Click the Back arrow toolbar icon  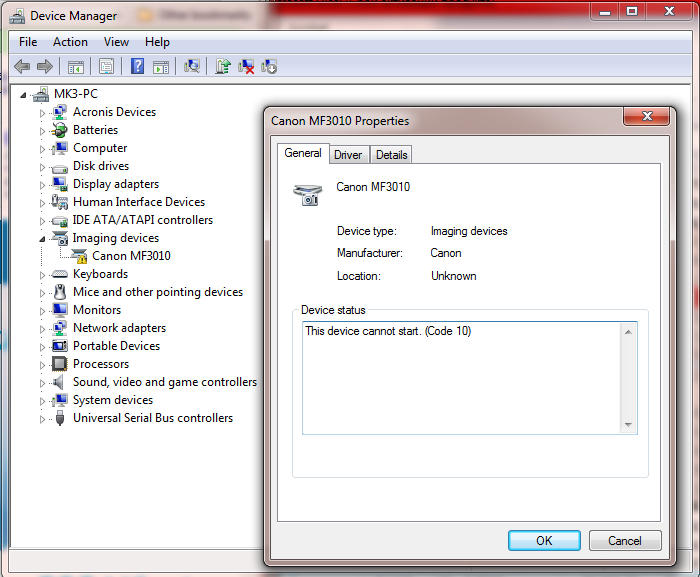(22, 67)
